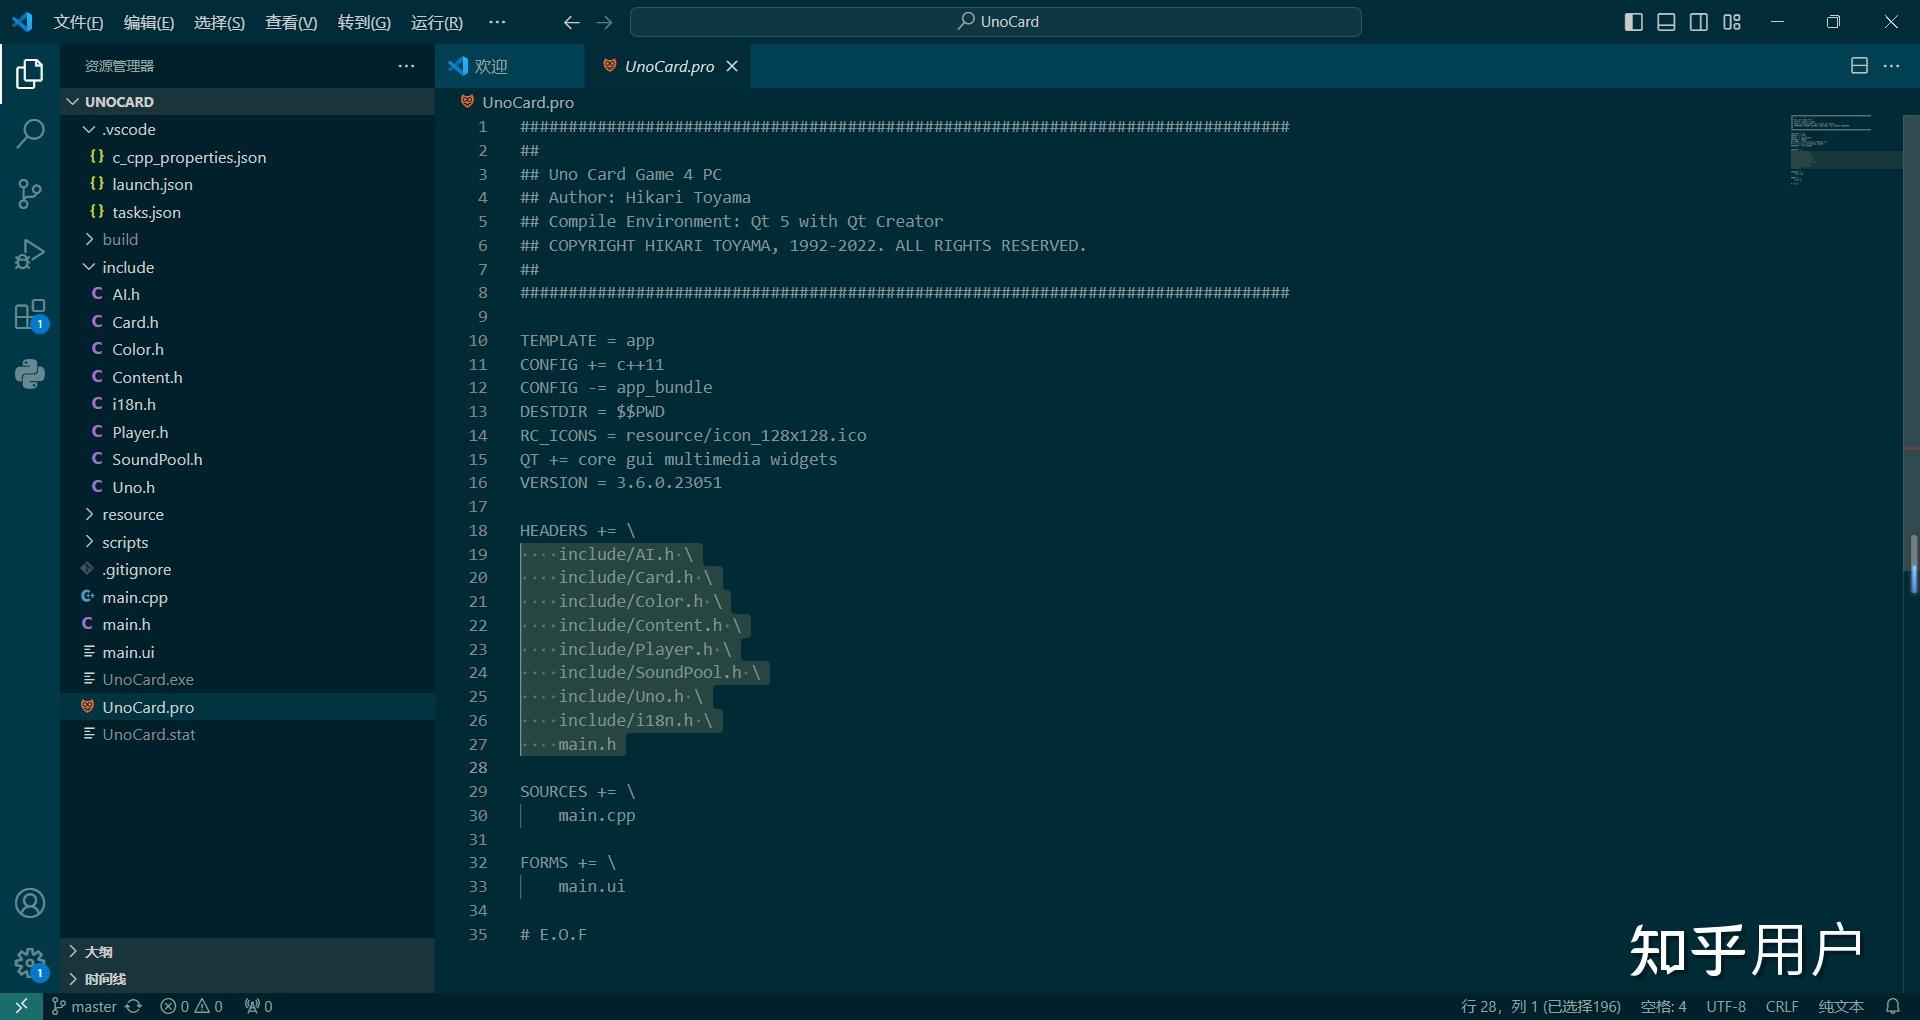Screen dimensions: 1920x1020
Task: Click the synchronize changes icon
Action: click(134, 1006)
